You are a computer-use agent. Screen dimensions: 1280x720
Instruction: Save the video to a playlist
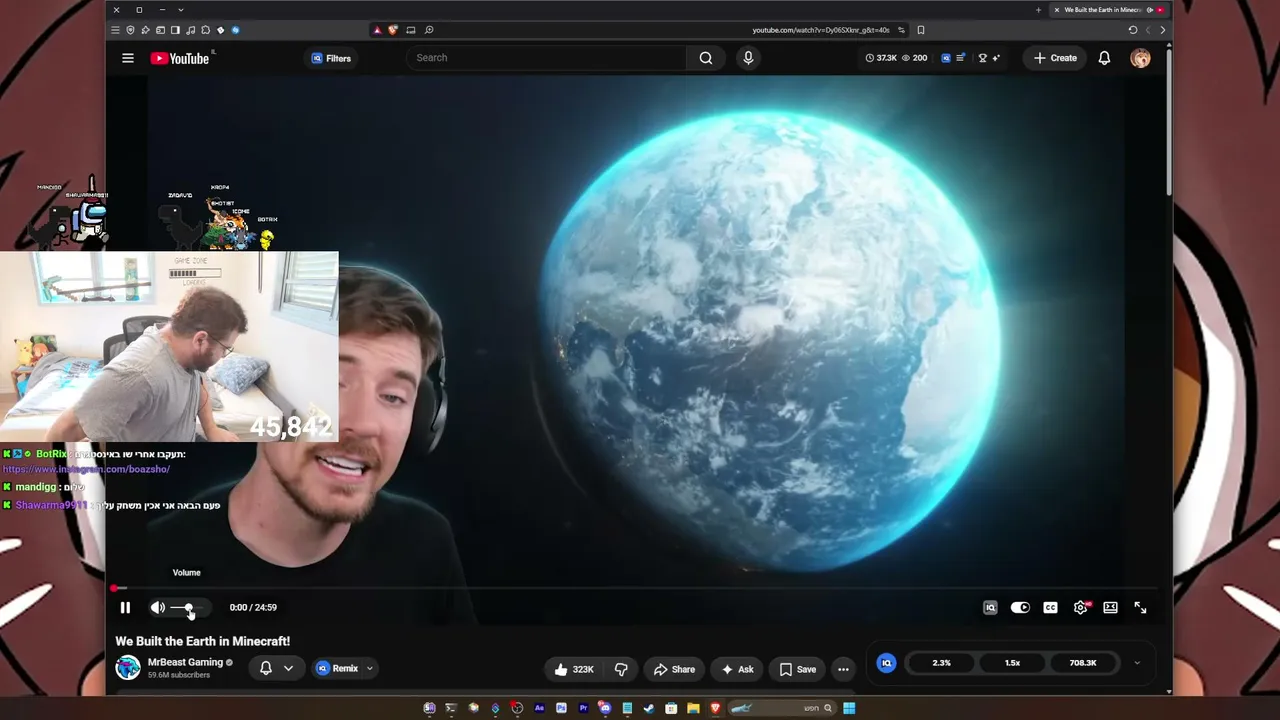pyautogui.click(x=798, y=669)
